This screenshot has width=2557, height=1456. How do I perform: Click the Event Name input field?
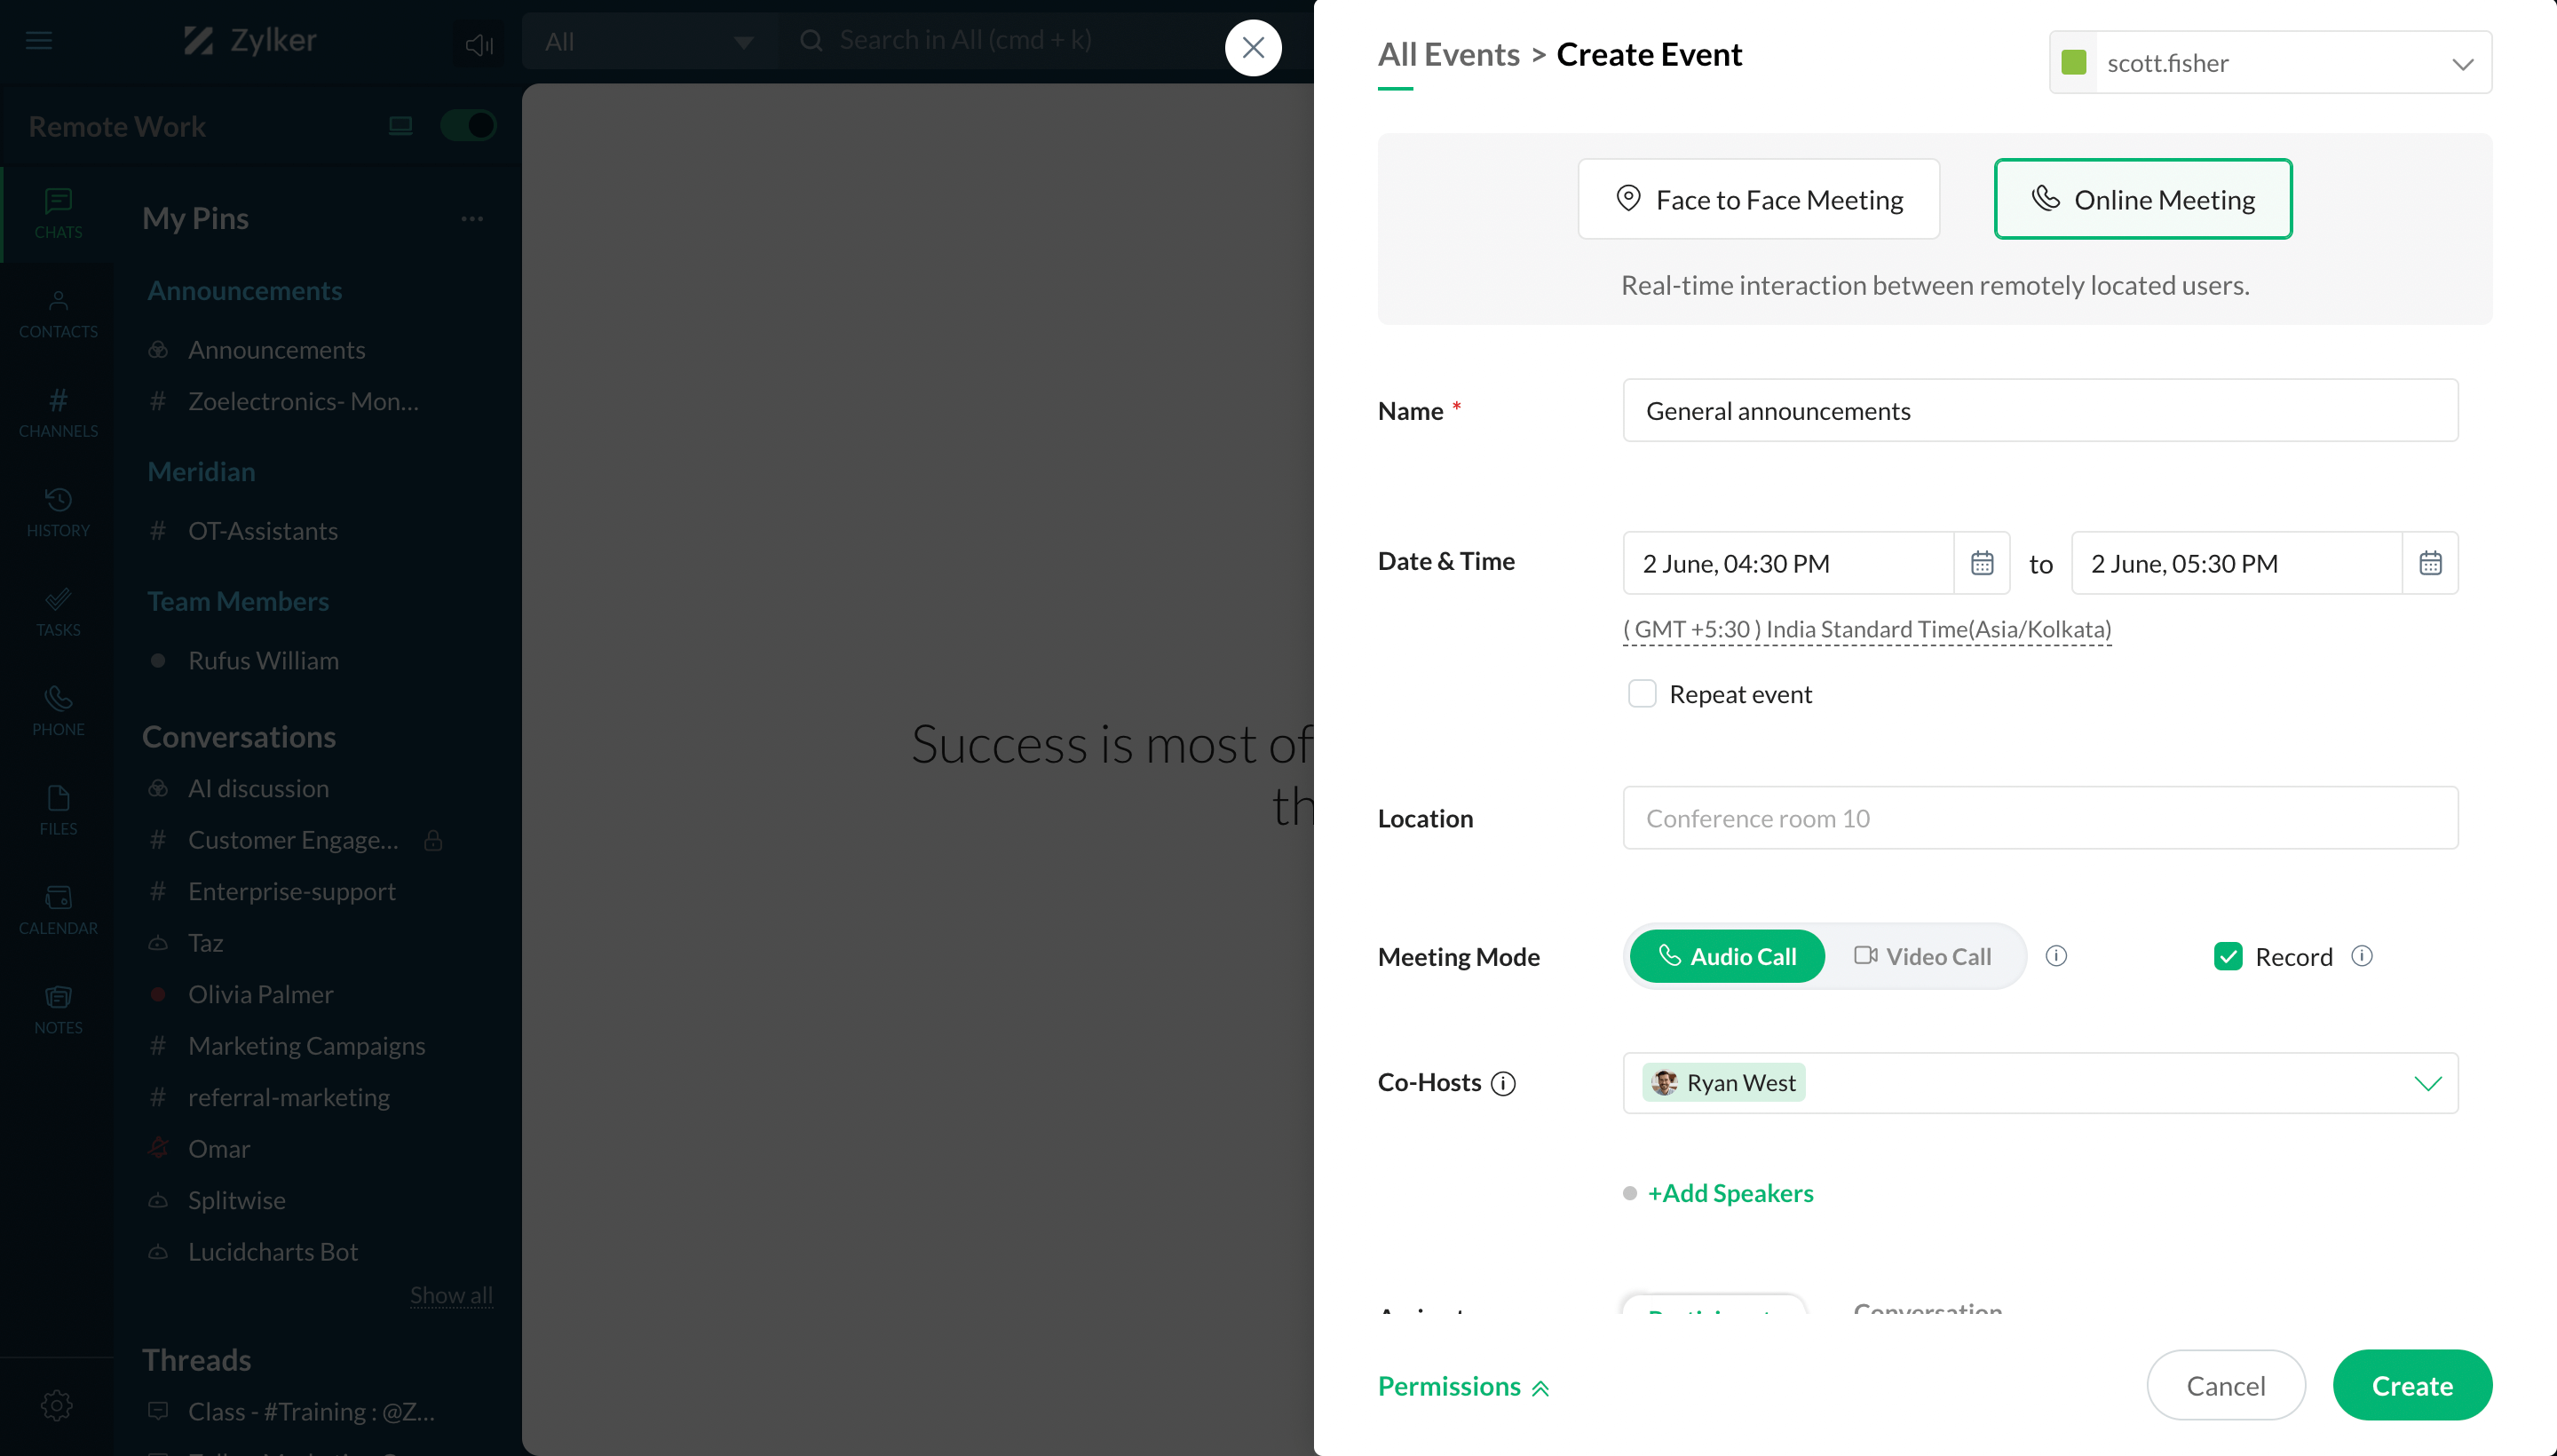2038,409
